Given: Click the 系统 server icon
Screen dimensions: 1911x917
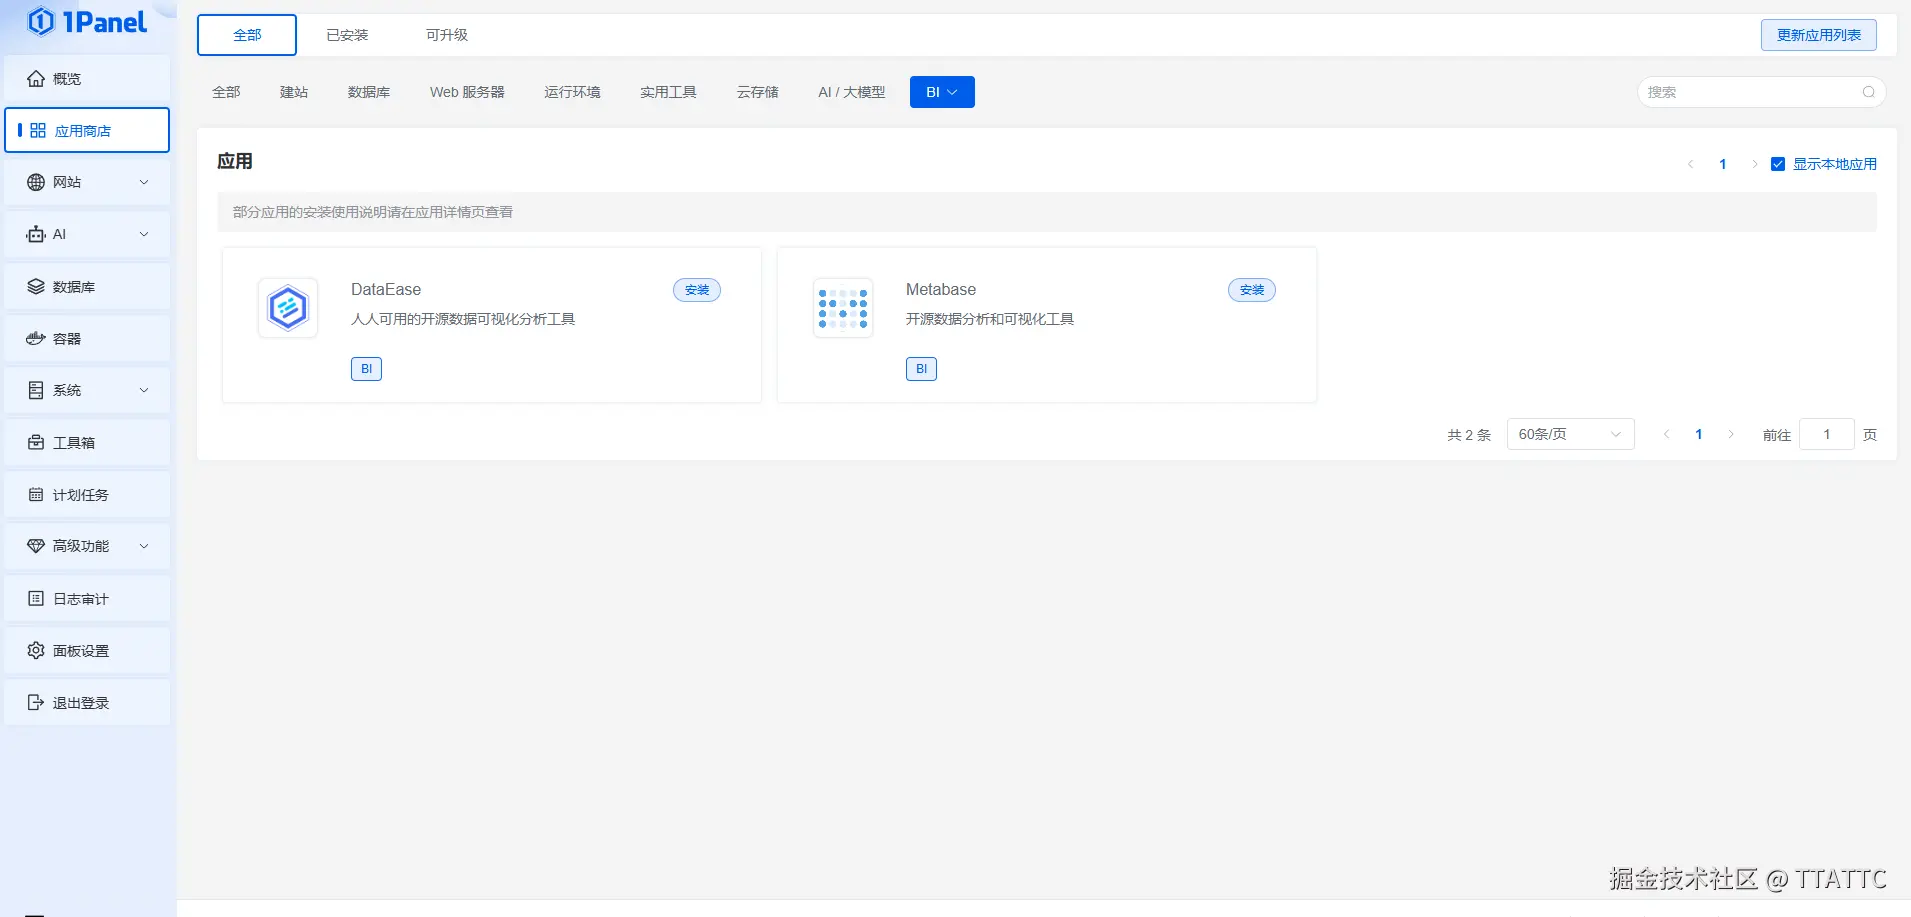Looking at the screenshot, I should point(36,390).
